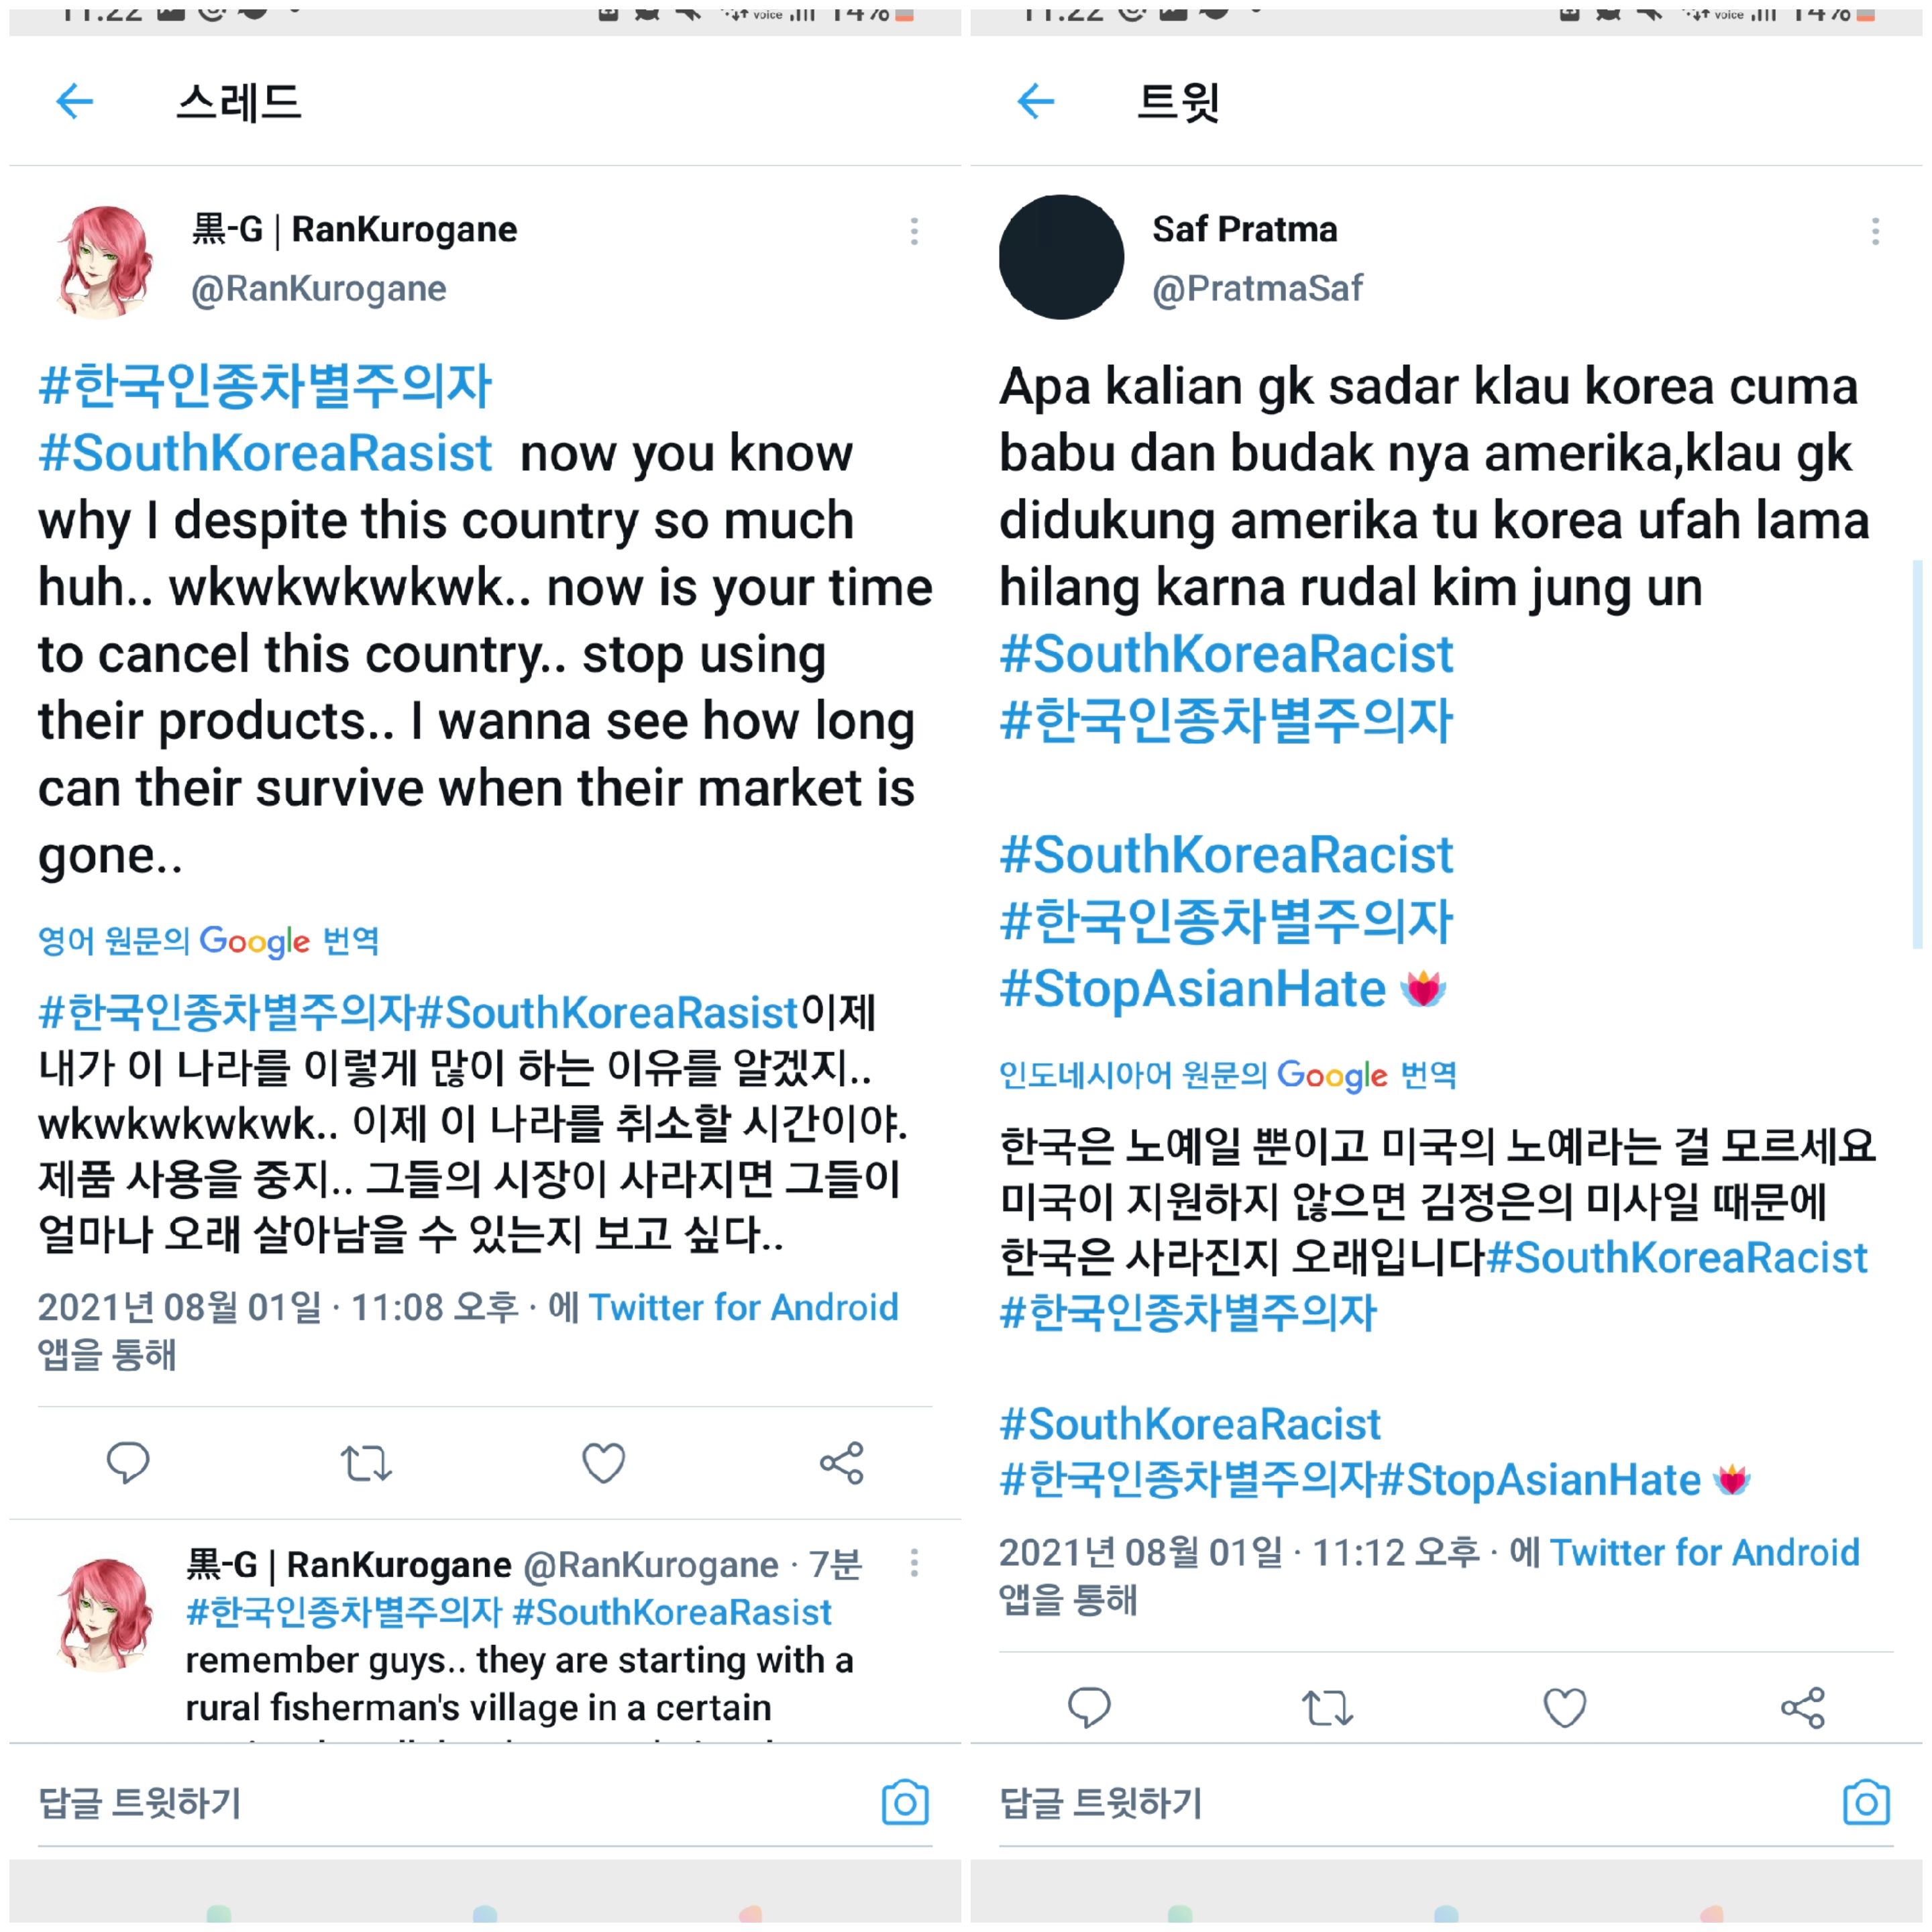Image resolution: width=1932 pixels, height=1932 pixels.
Task: Open #StopAsianHate hashtag in original Indonesian tweet
Action: 1193,989
